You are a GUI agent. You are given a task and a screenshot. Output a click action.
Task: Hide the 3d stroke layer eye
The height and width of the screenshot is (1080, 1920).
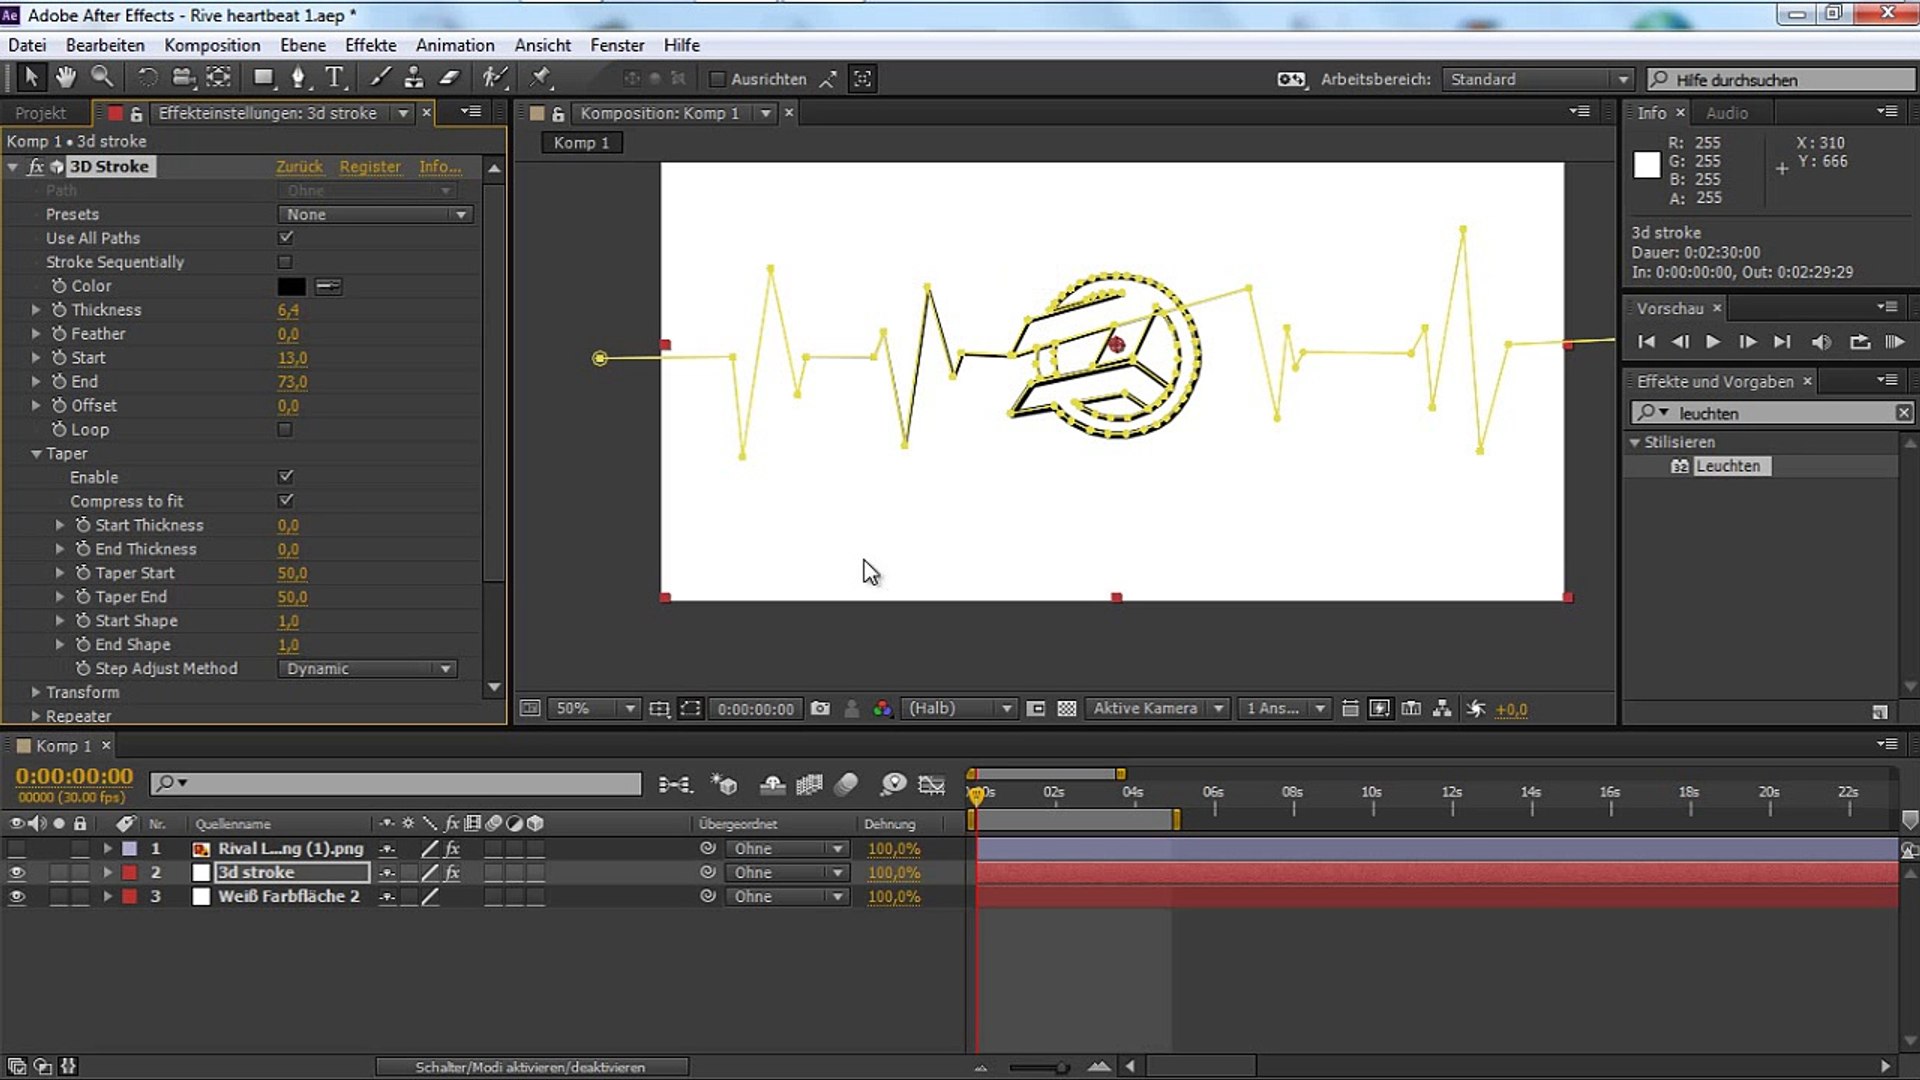point(16,872)
